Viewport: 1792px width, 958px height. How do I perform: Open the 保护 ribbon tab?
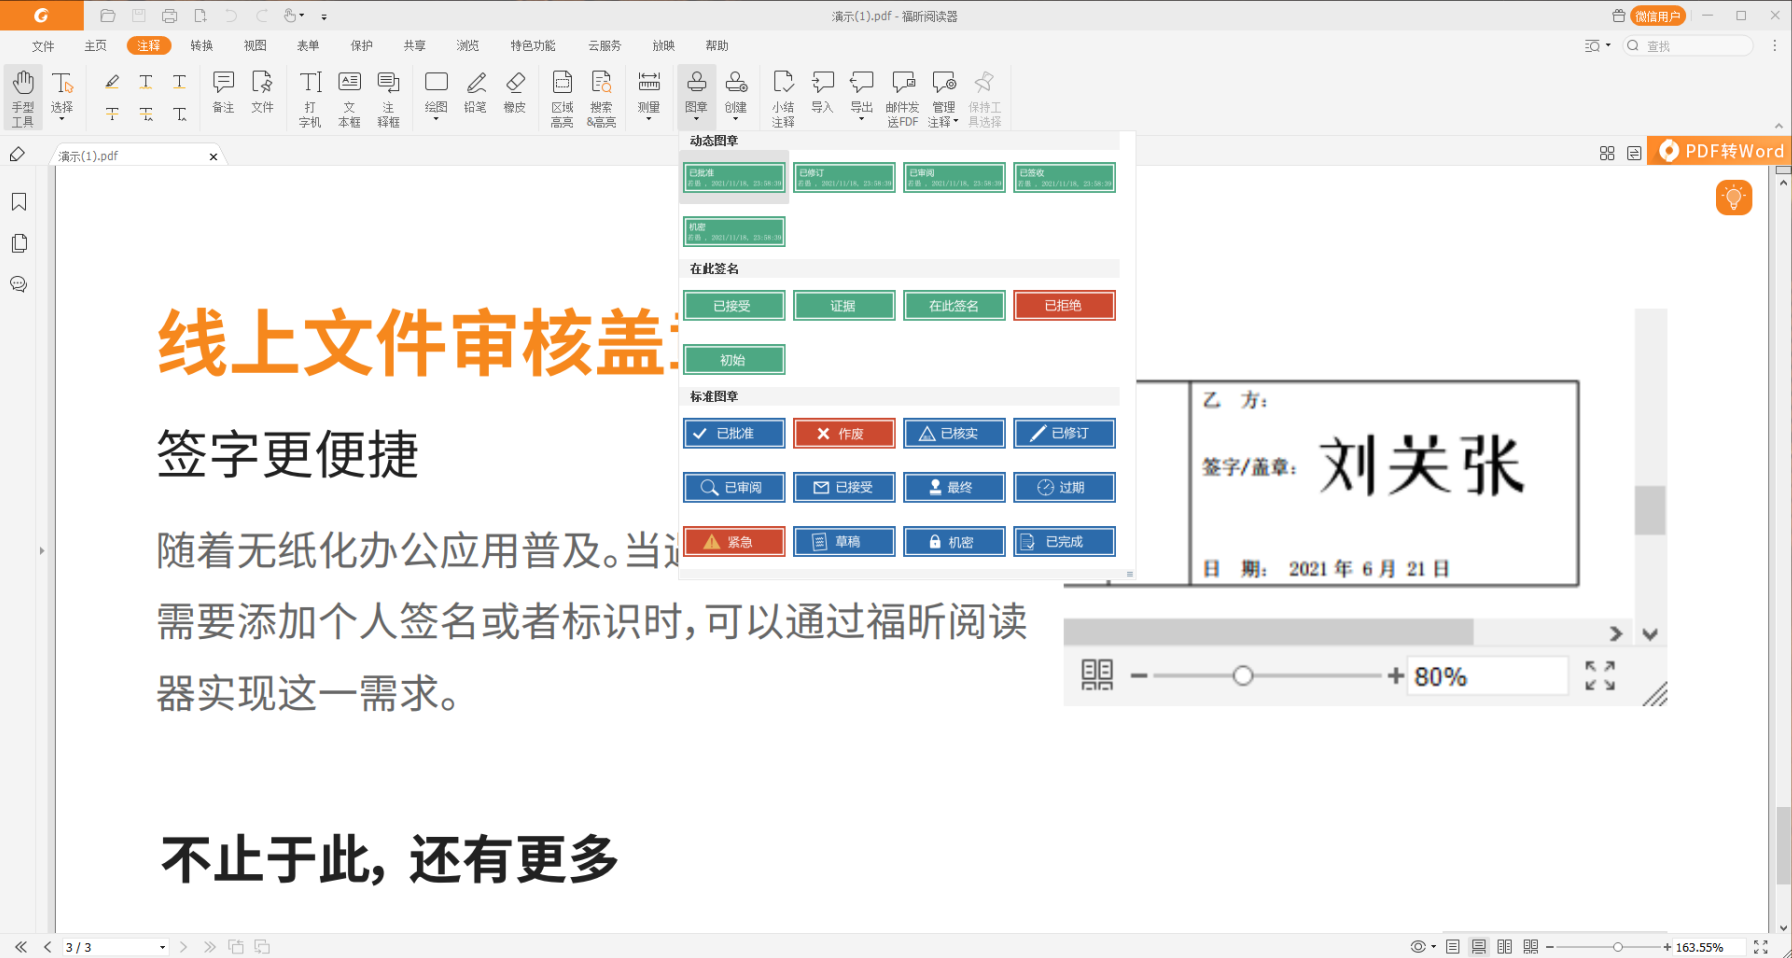click(361, 45)
